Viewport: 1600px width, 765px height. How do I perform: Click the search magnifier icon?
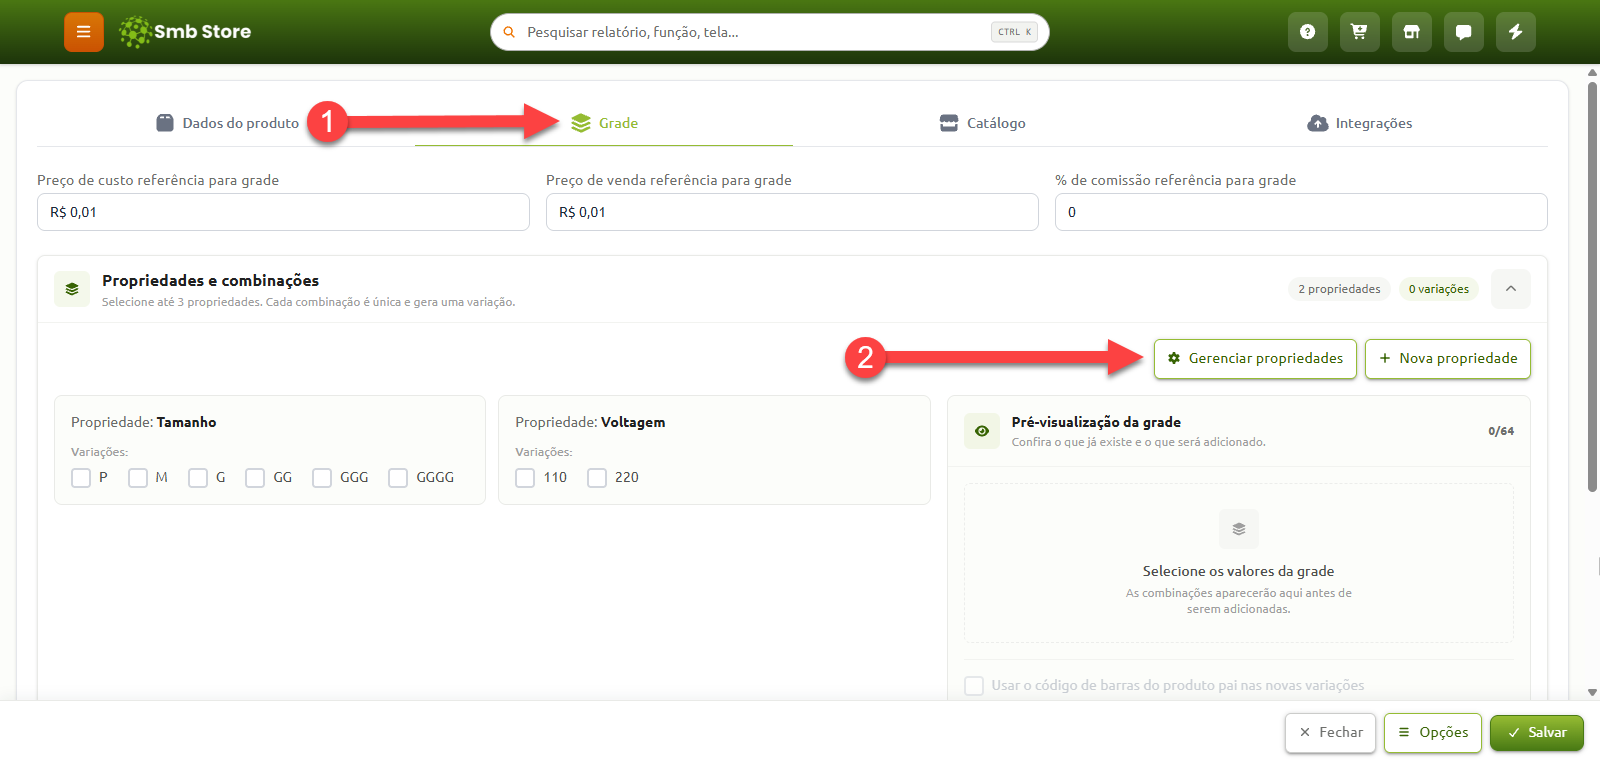pos(509,32)
